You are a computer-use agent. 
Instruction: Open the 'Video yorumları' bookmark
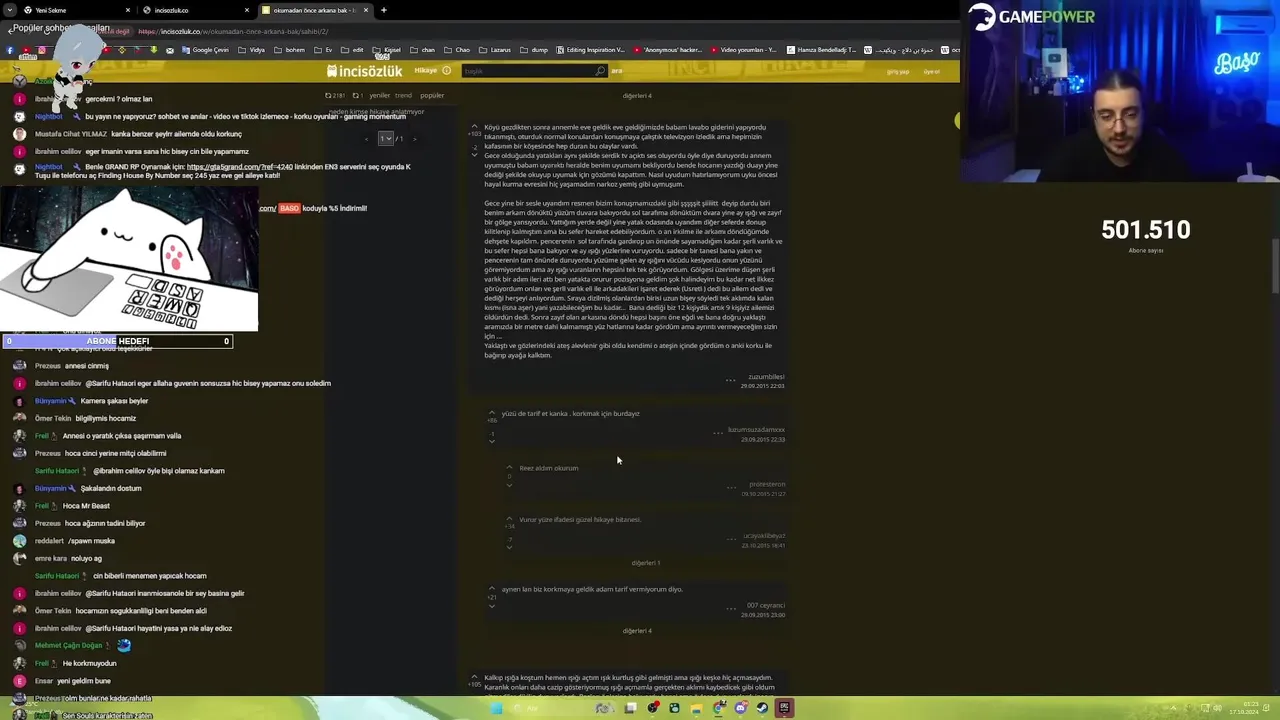point(746,50)
